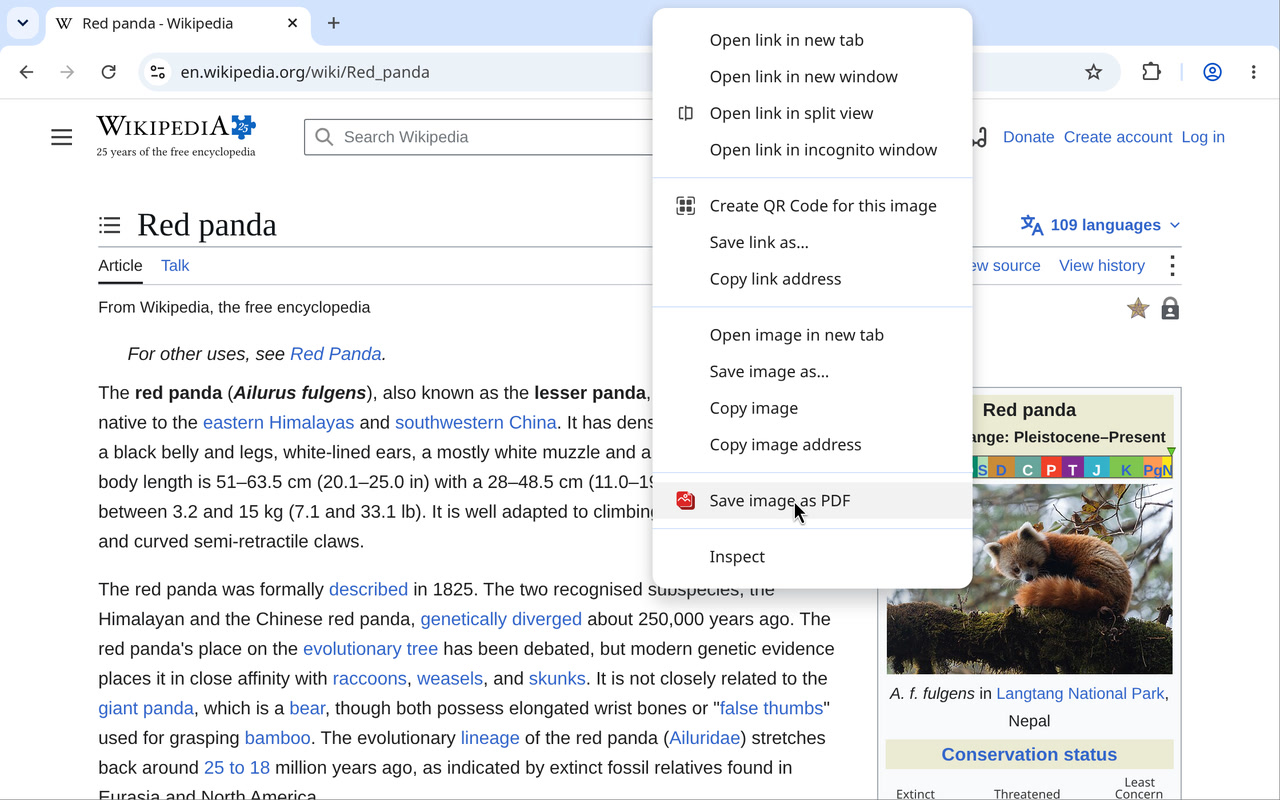The height and width of the screenshot is (800, 1280).
Task: Select Open image in new tab
Action: pyautogui.click(x=812, y=335)
